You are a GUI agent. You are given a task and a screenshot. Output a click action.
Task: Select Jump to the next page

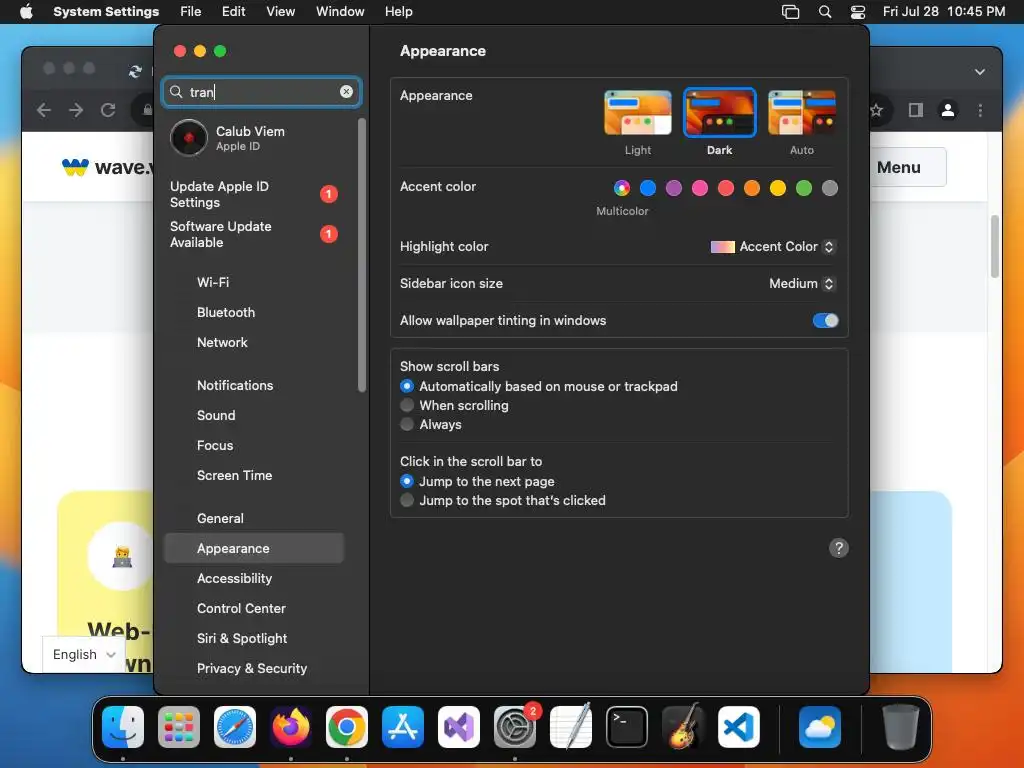click(x=407, y=481)
